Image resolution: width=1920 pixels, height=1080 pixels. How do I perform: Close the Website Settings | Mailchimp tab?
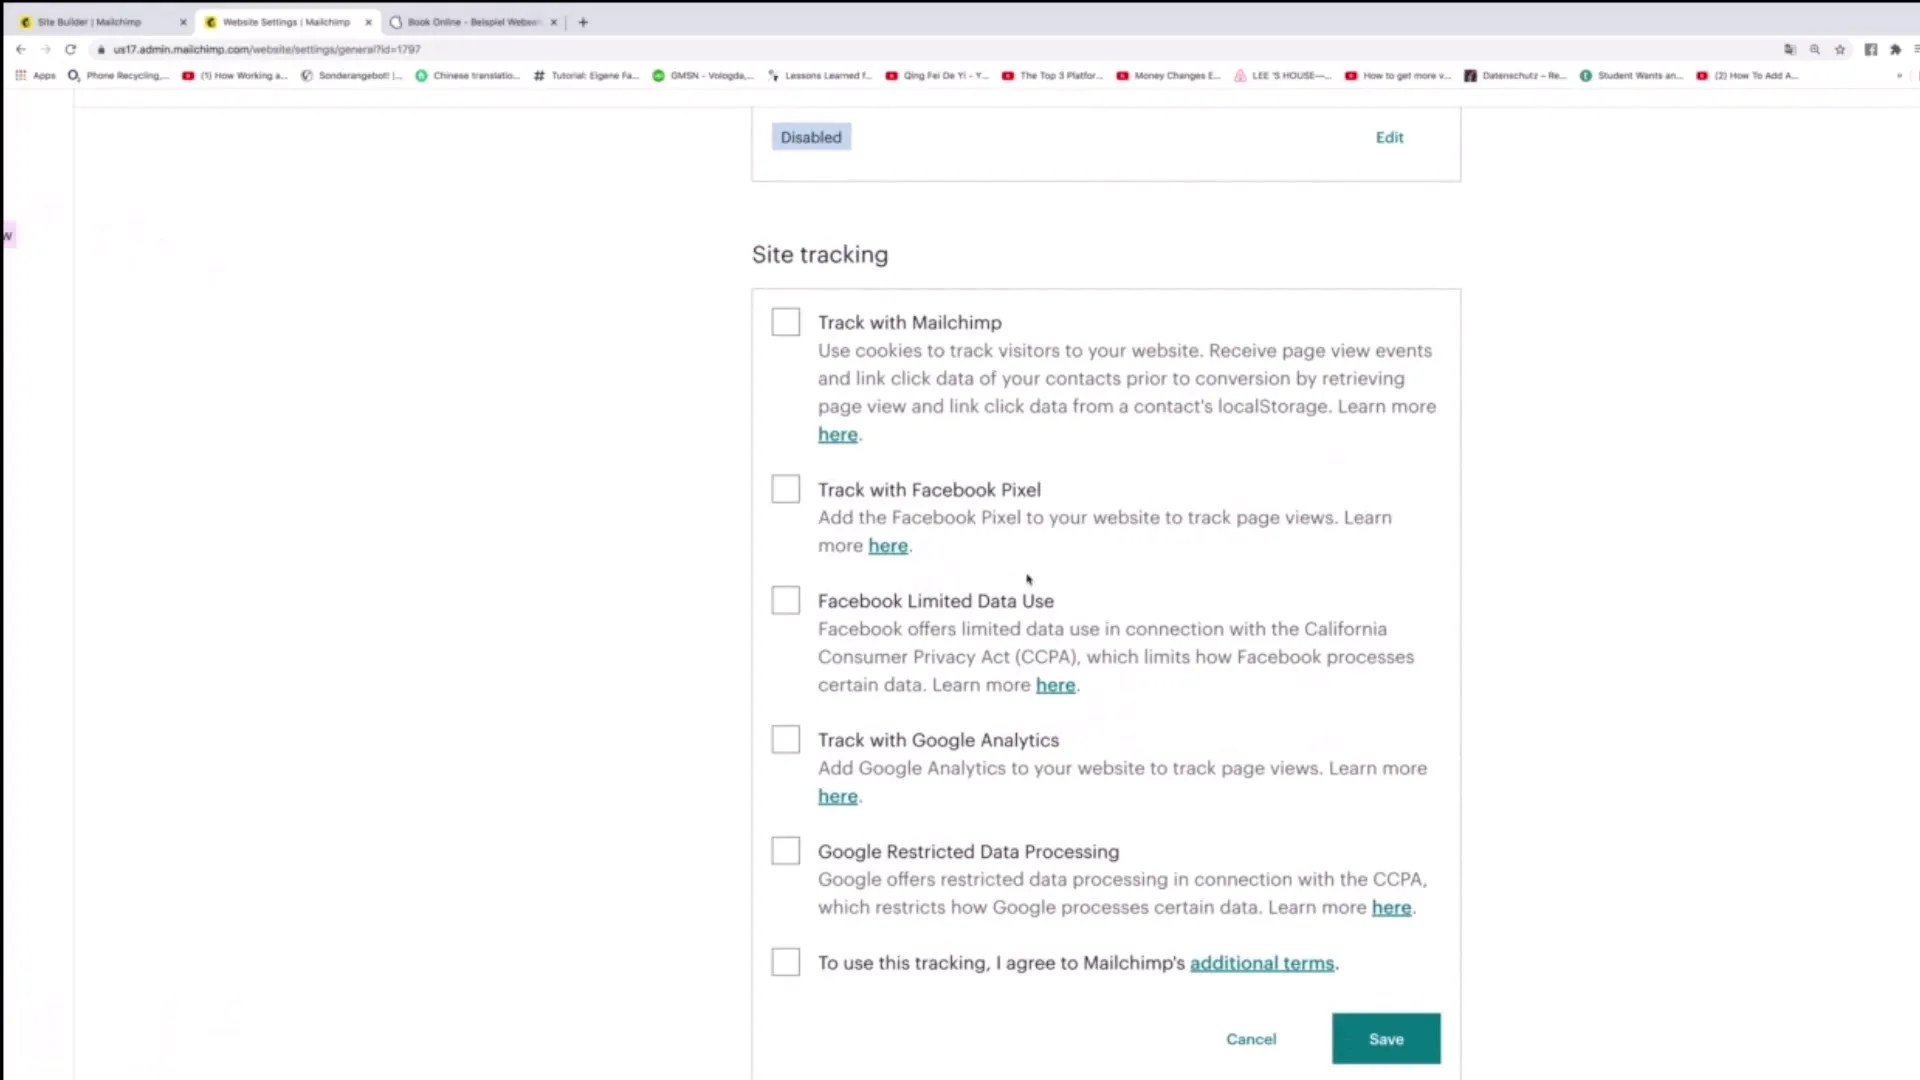point(368,22)
